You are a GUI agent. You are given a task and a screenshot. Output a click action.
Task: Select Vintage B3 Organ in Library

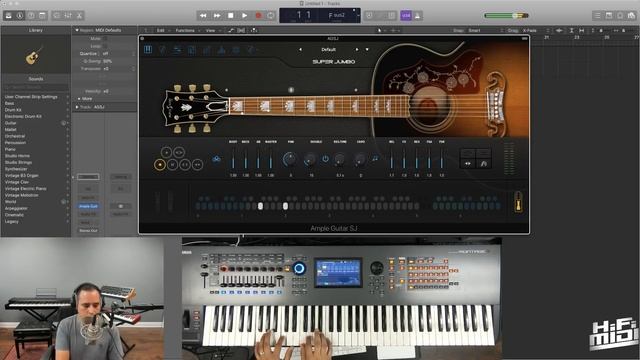[36, 176]
